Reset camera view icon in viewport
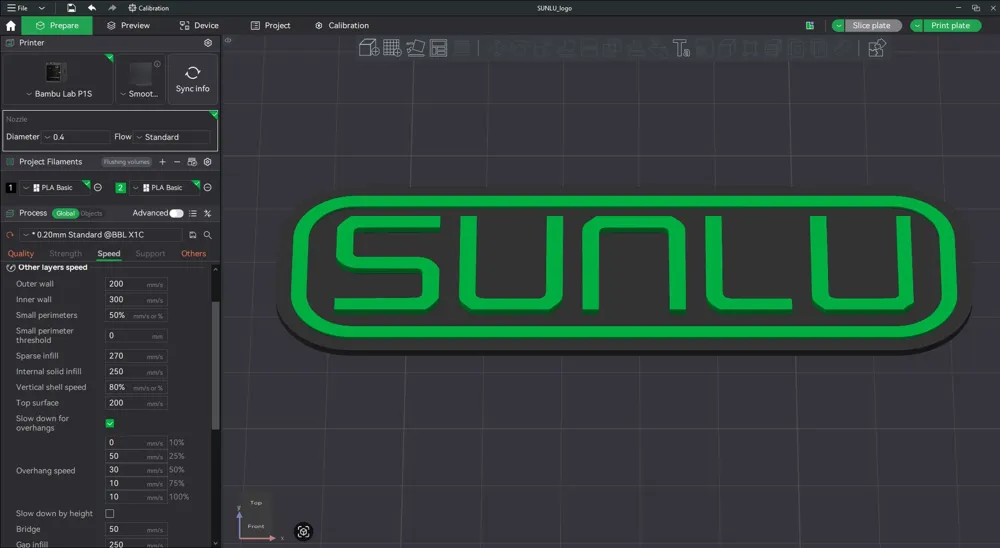The image size is (1000, 548). click(x=304, y=531)
